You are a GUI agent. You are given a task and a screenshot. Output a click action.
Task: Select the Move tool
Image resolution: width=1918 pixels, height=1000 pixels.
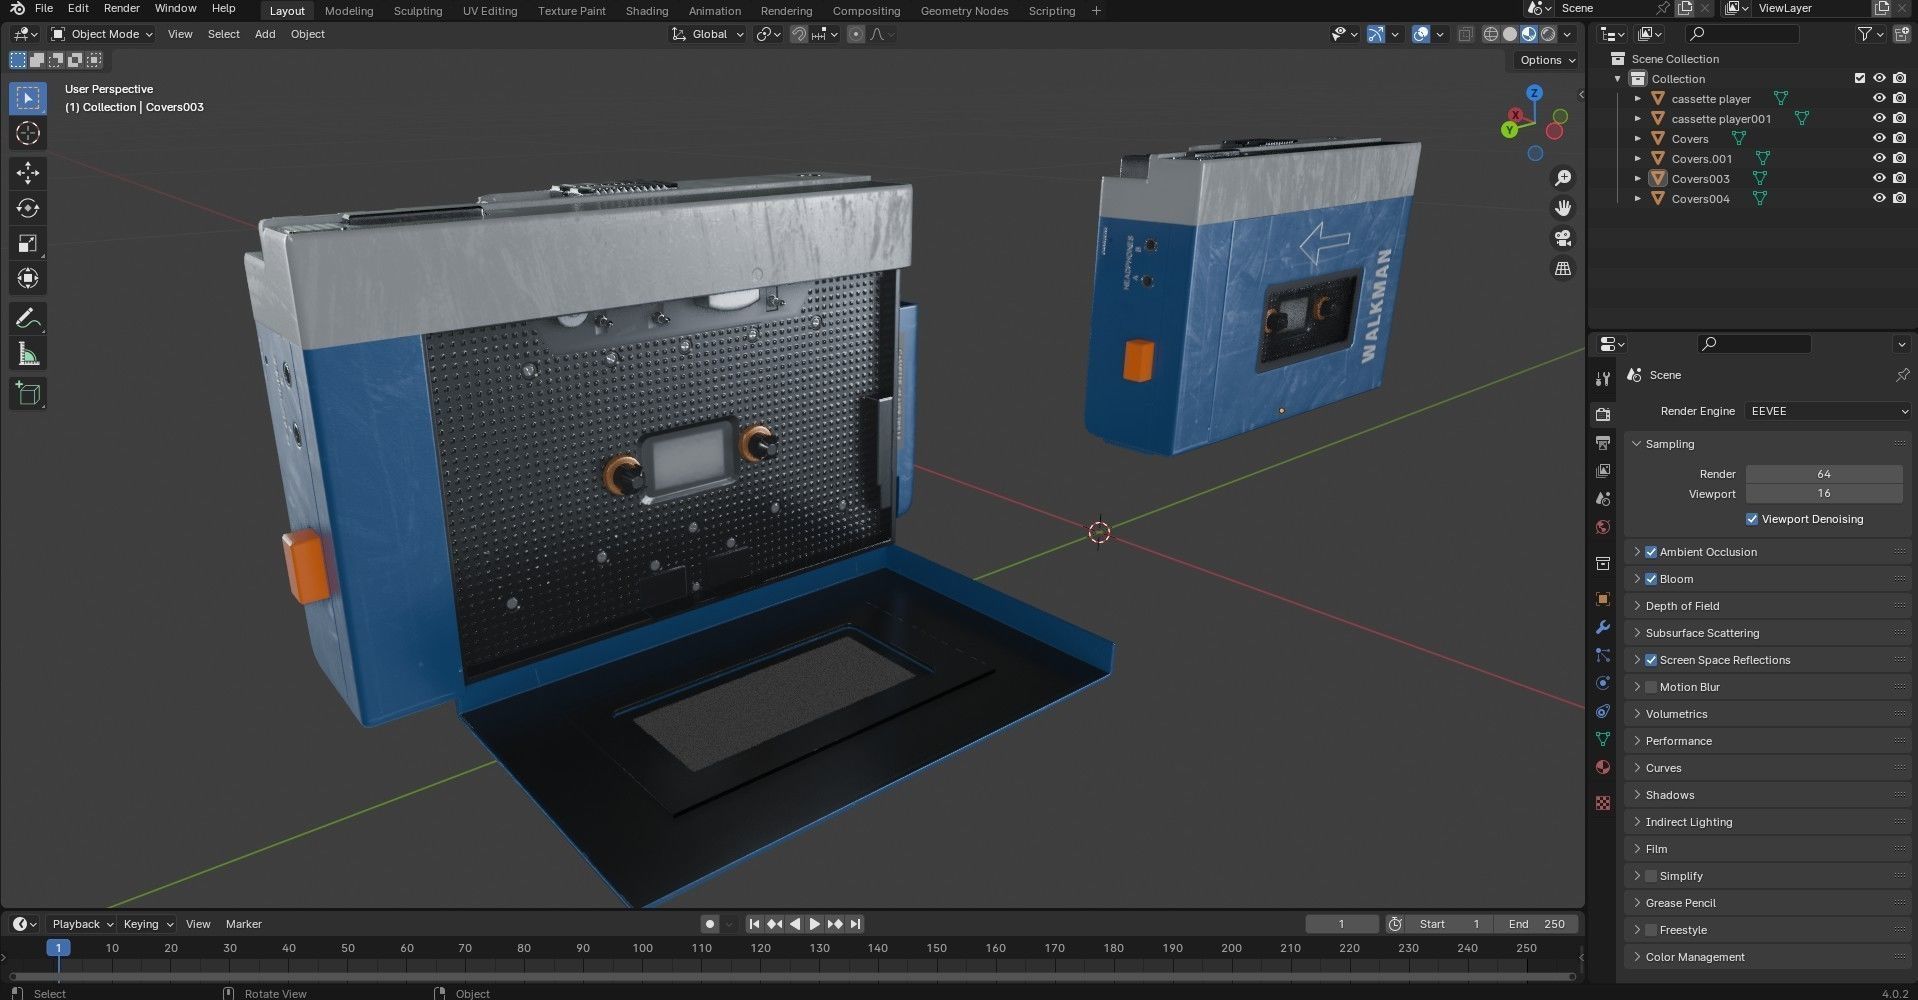28,173
